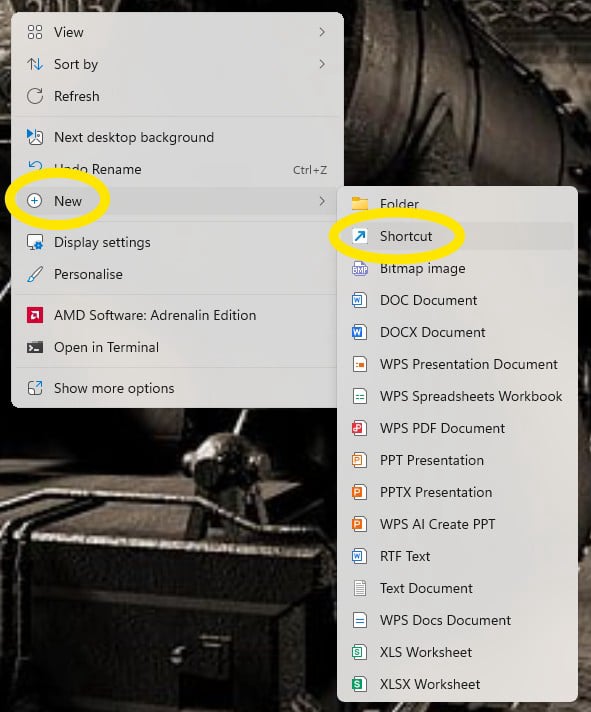591x712 pixels.
Task: Open the New submenu chevron
Action: pyautogui.click(x=322, y=201)
